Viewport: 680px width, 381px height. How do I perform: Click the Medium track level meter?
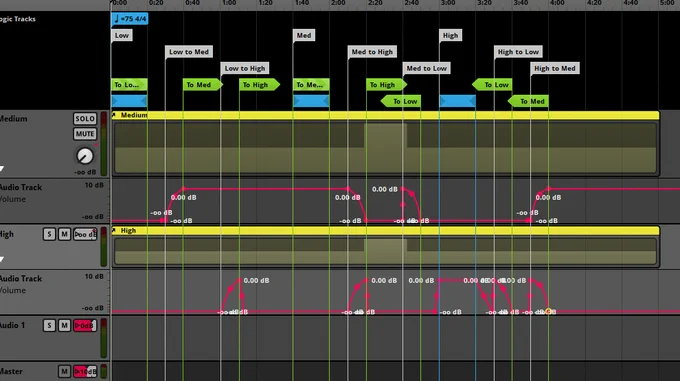pyautogui.click(x=104, y=144)
